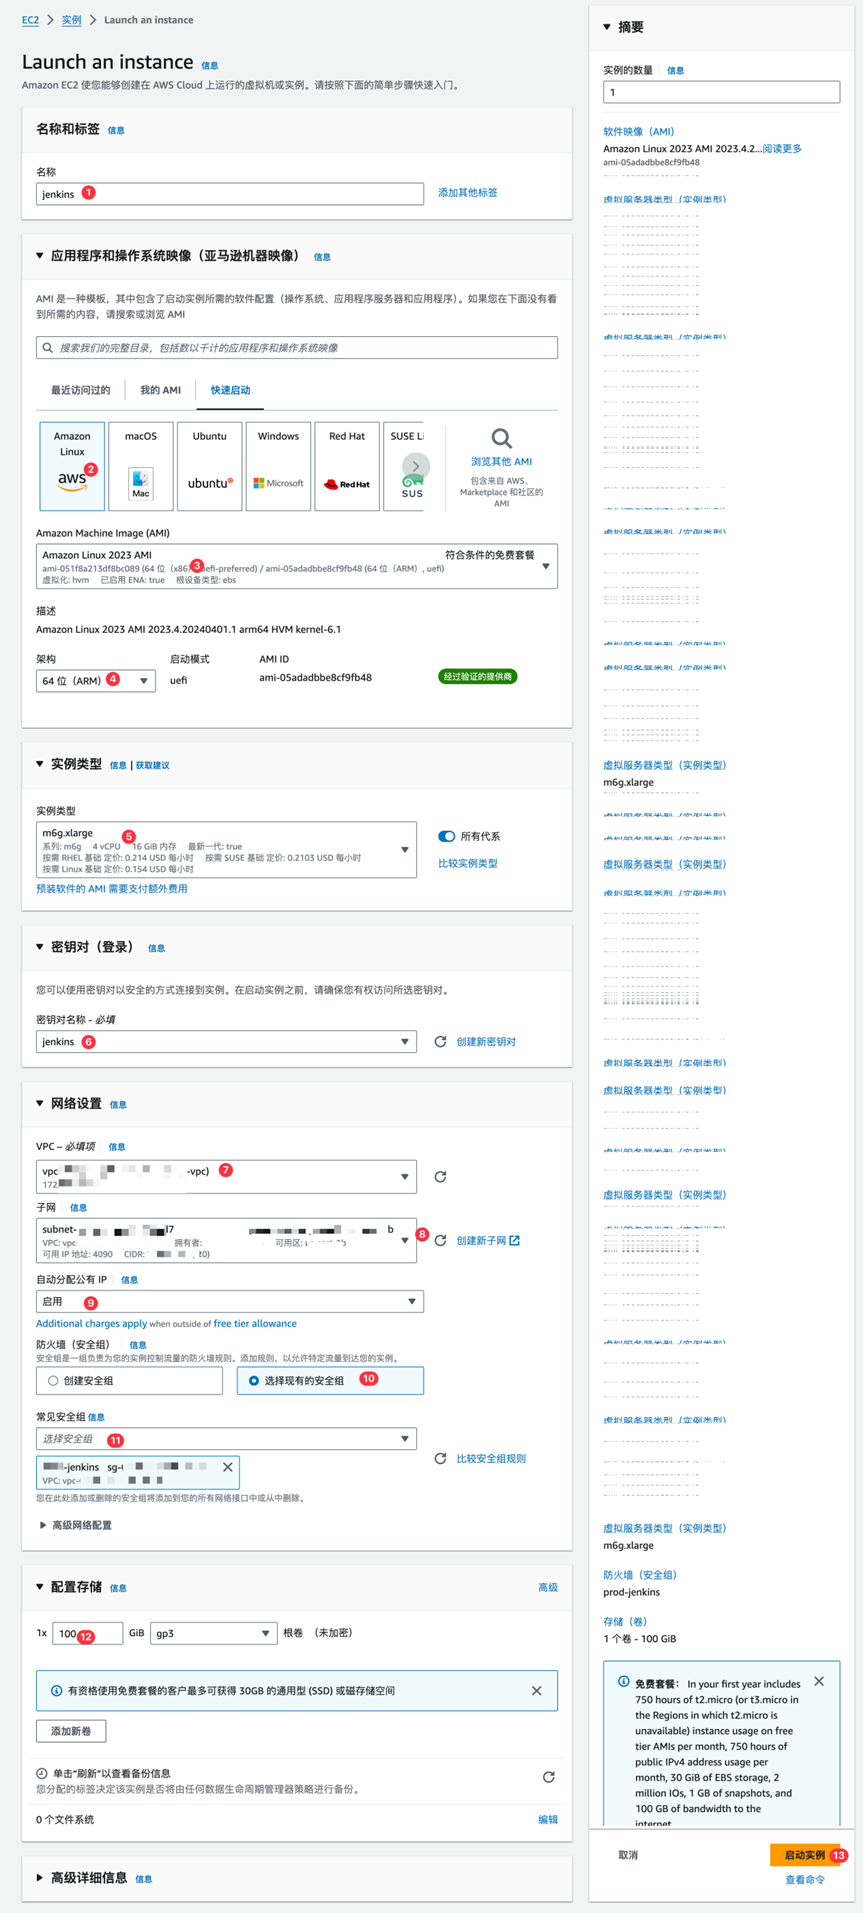The width and height of the screenshot is (863, 1913).
Task: Select the Windows Microsoft AMI tile
Action: point(278,466)
